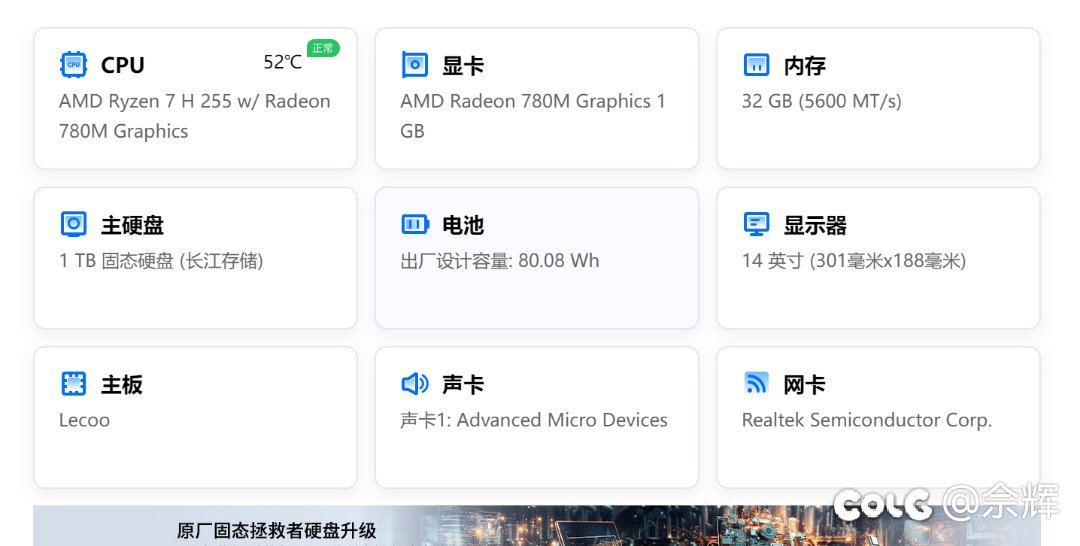
Task: Click the monitor (显示器) icon
Action: coord(756,224)
